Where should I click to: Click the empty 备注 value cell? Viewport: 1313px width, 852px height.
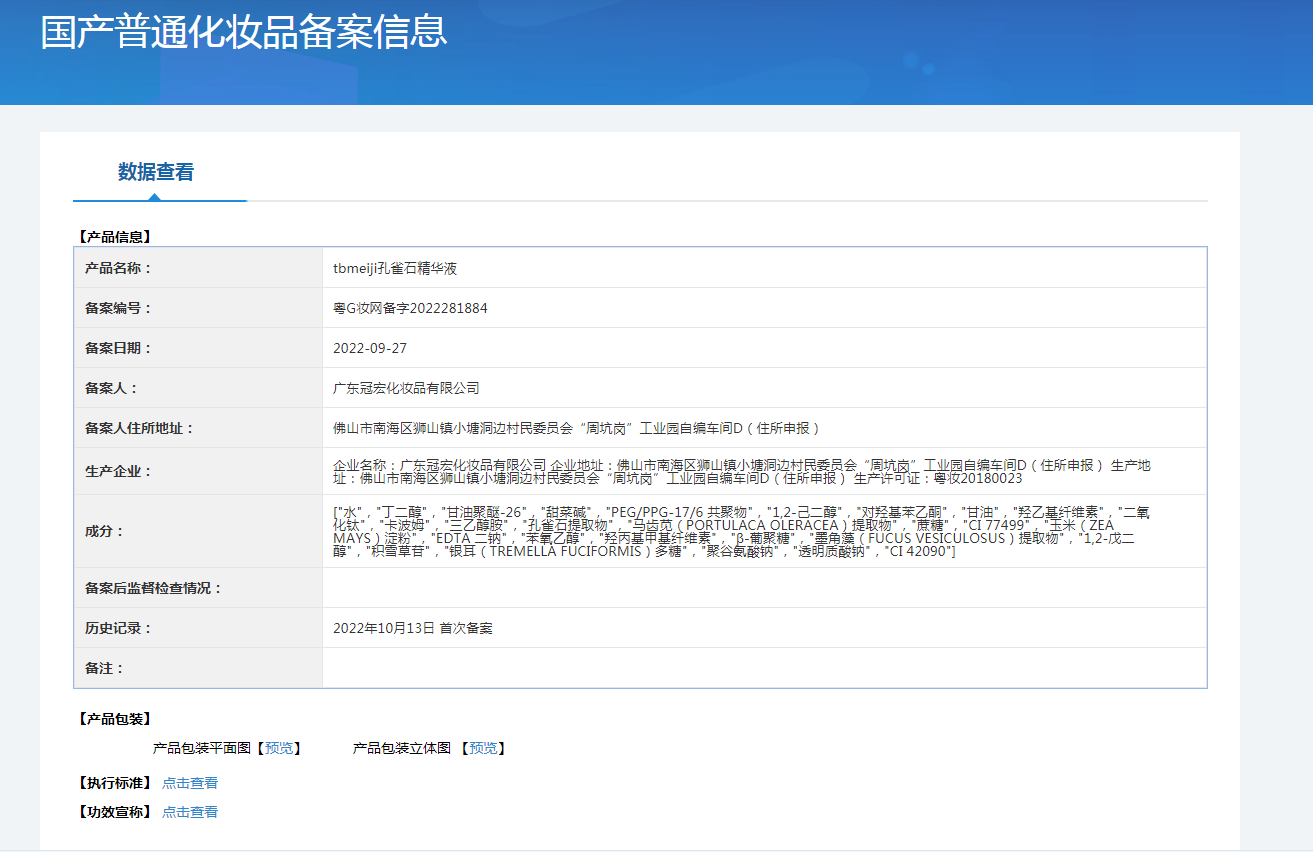[764, 668]
